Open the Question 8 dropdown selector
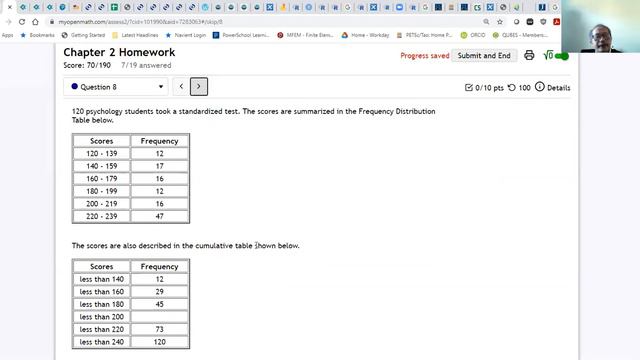 116,87
